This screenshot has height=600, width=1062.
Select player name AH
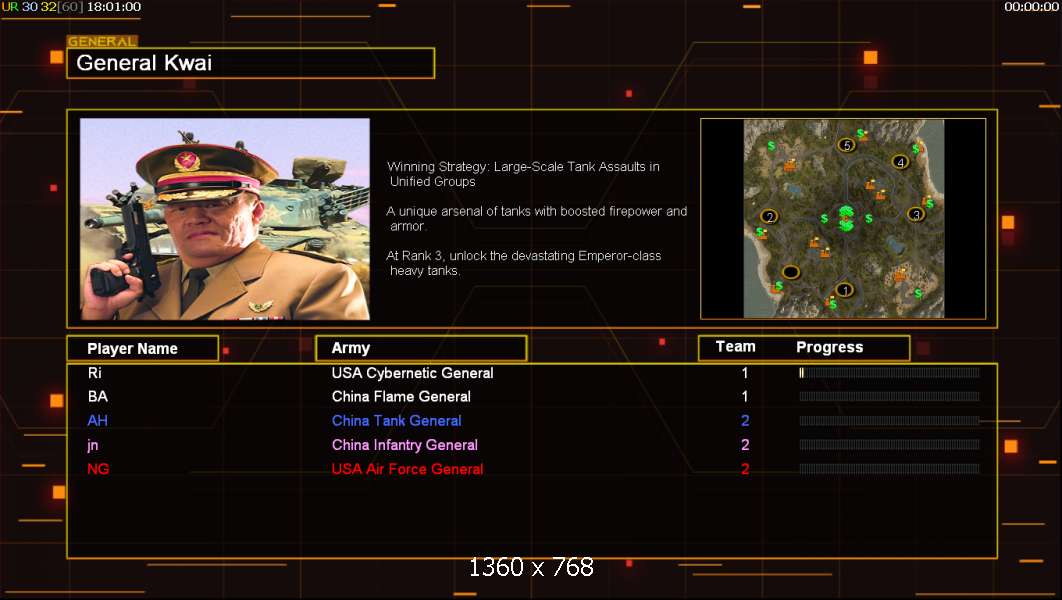[98, 421]
